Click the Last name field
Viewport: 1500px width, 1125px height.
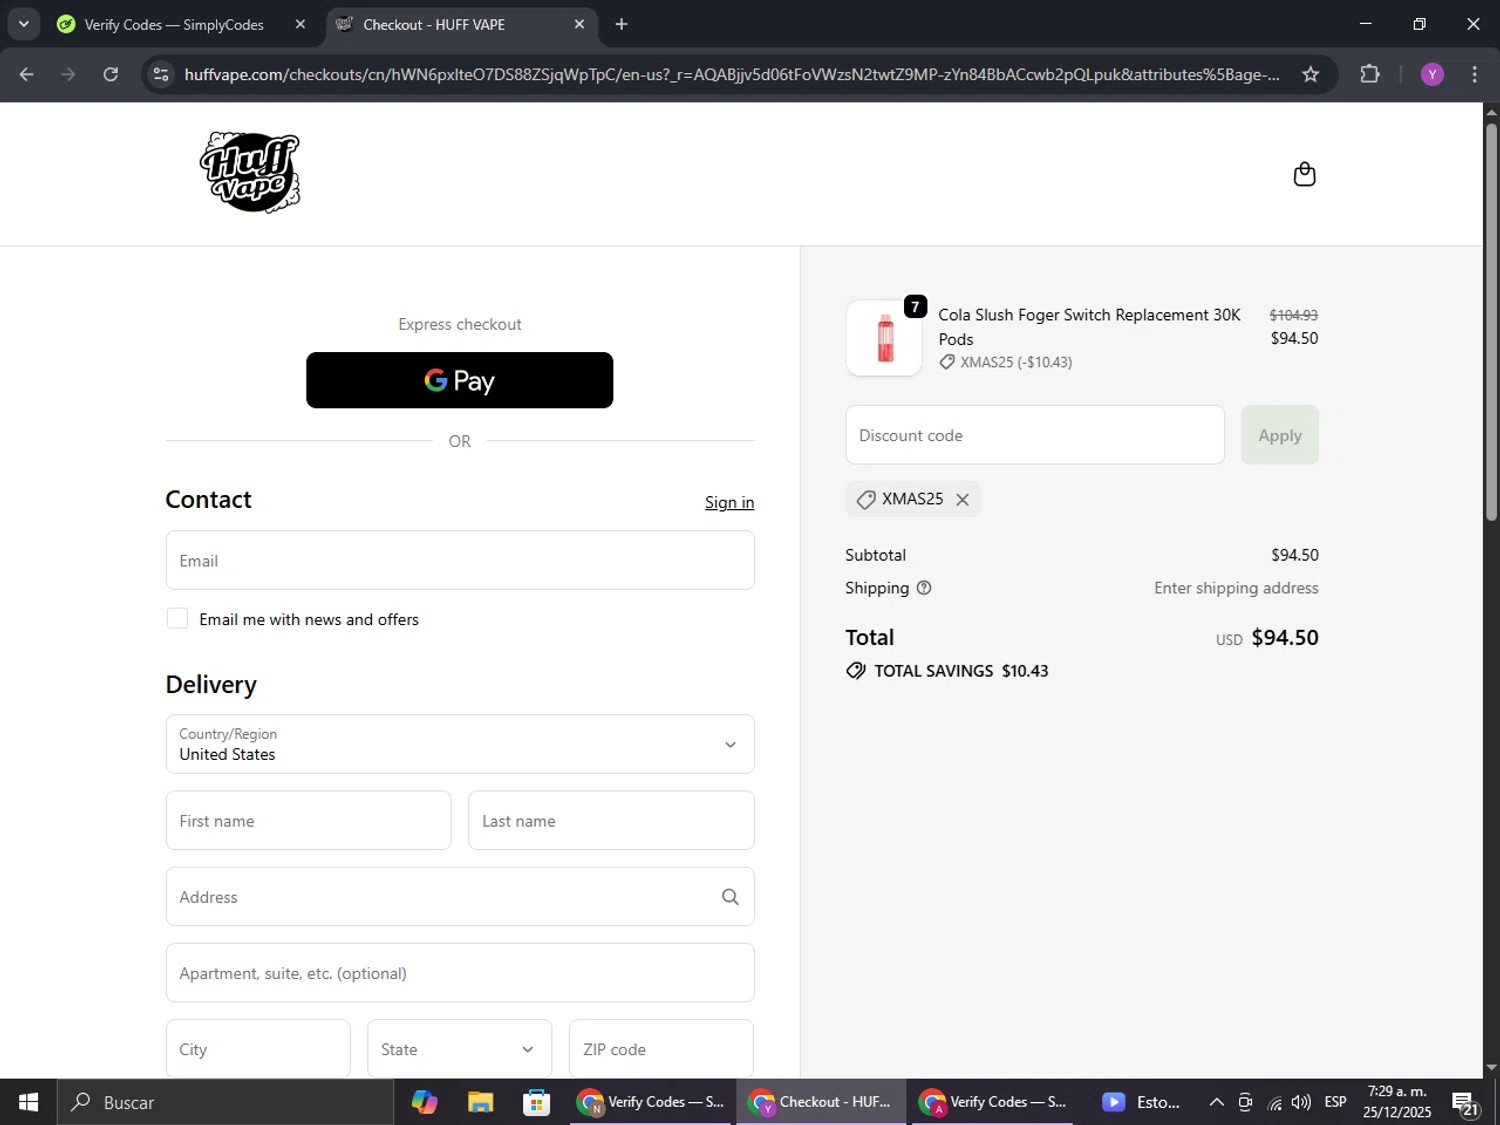(x=611, y=821)
